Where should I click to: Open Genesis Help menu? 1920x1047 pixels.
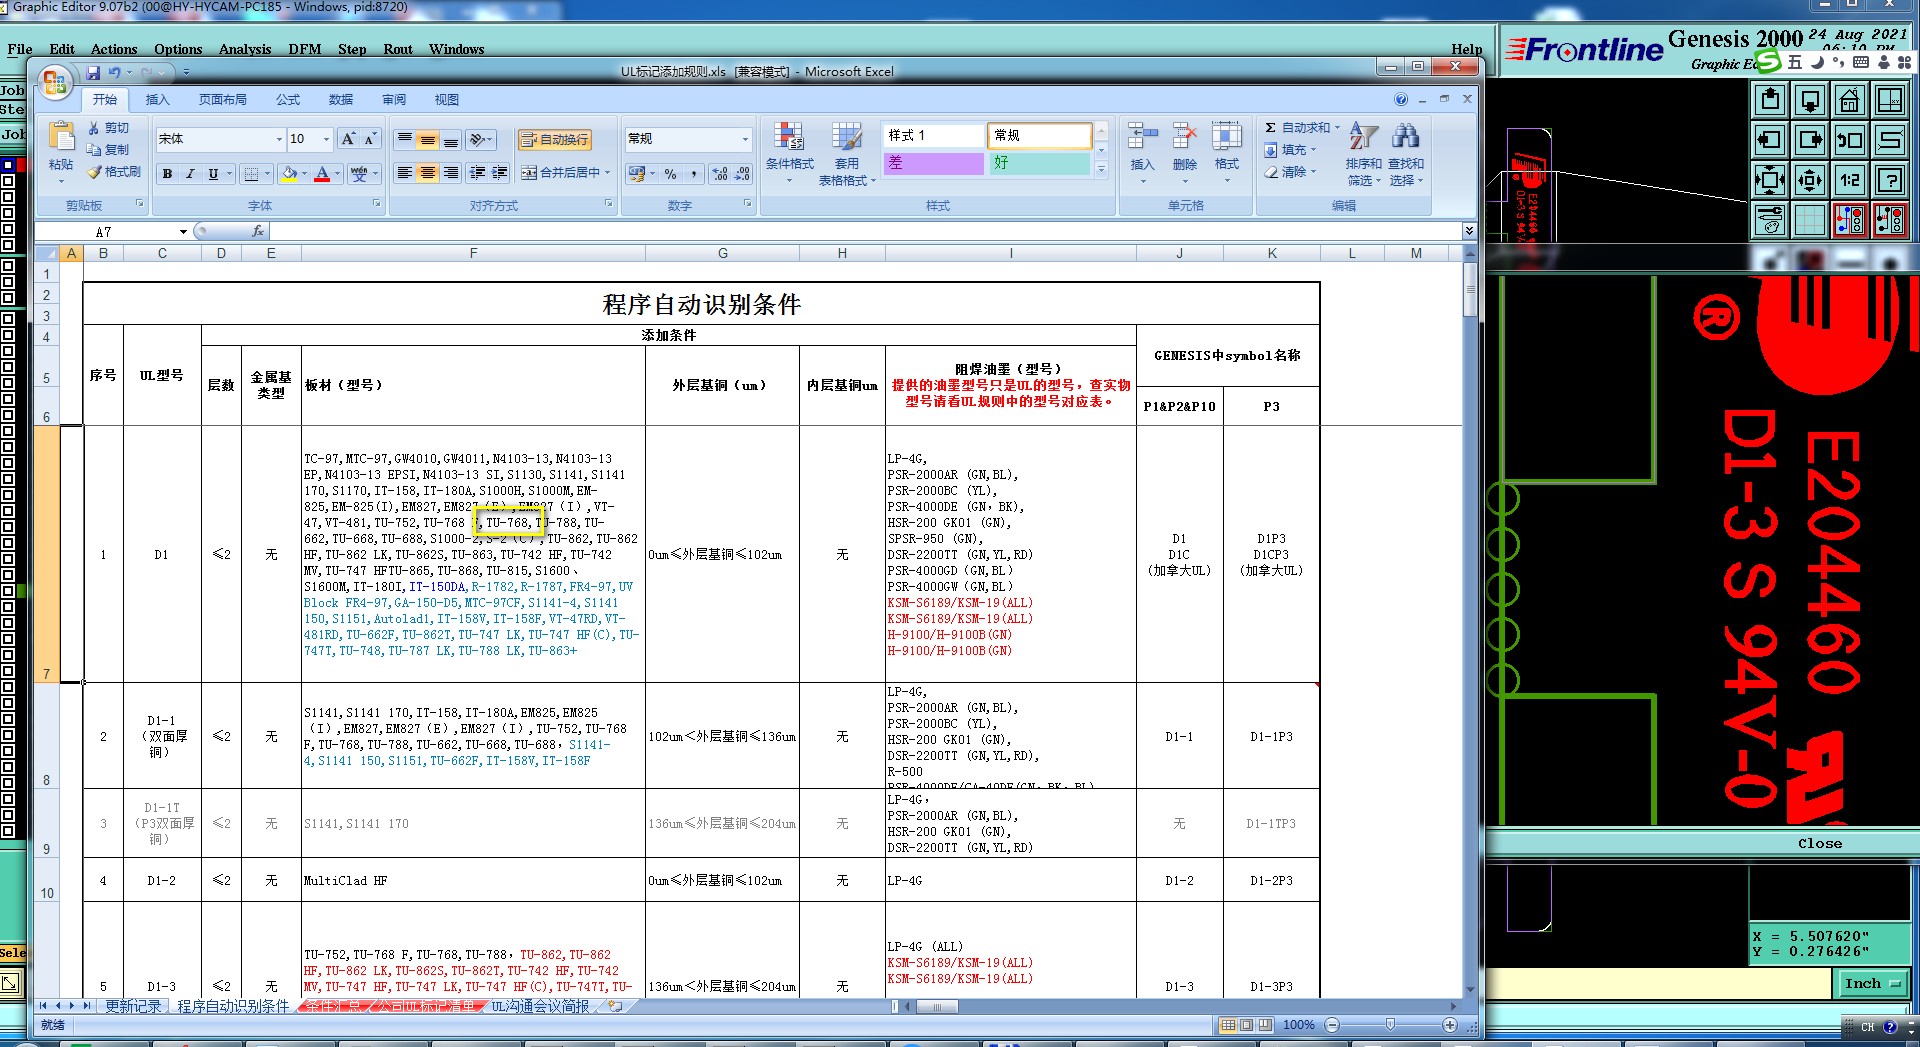[x=1466, y=49]
